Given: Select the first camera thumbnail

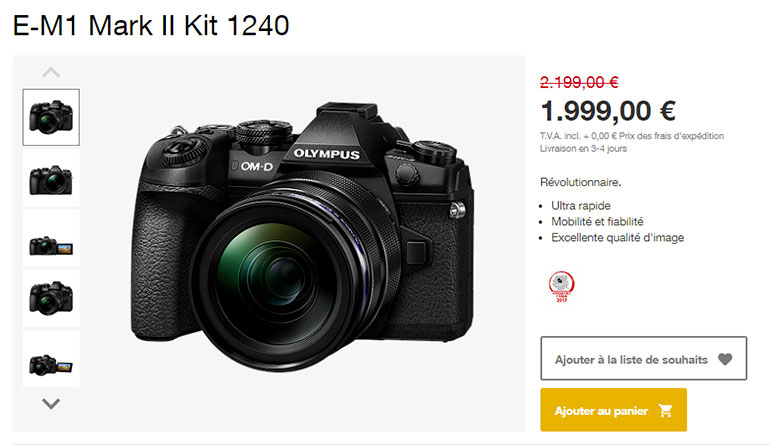Looking at the screenshot, I should click(51, 117).
